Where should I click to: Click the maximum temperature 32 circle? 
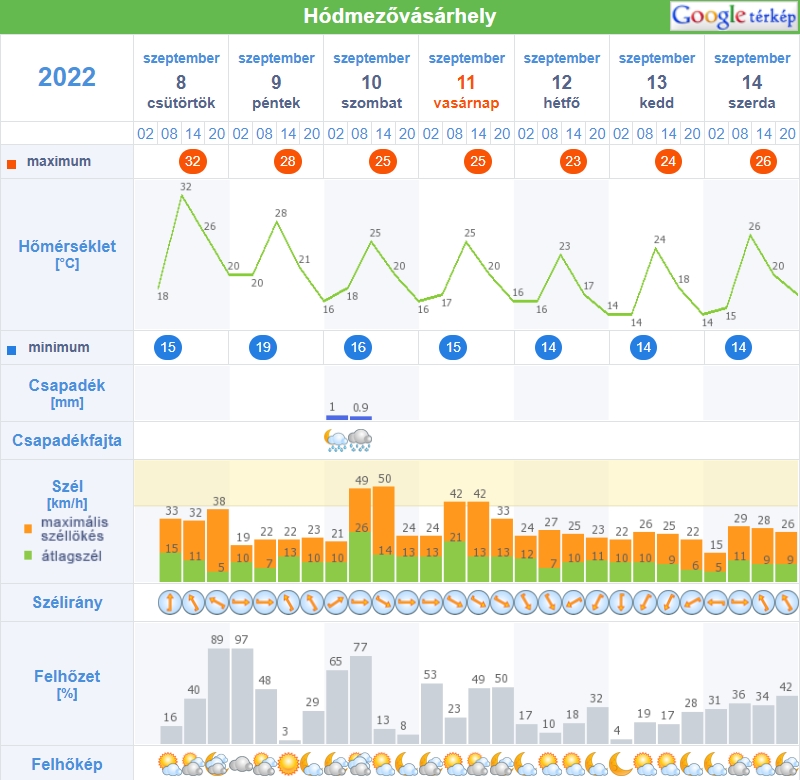[x=193, y=162]
